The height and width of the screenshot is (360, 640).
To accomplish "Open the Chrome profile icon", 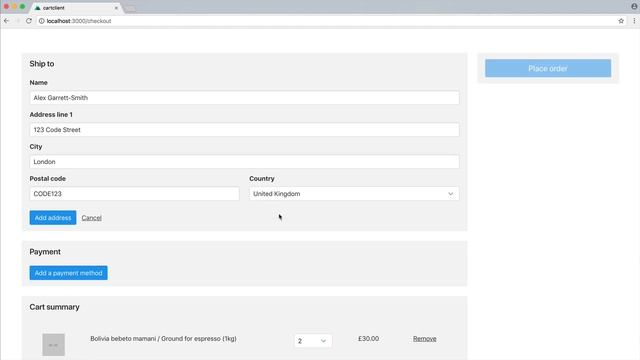I will tap(634, 6).
